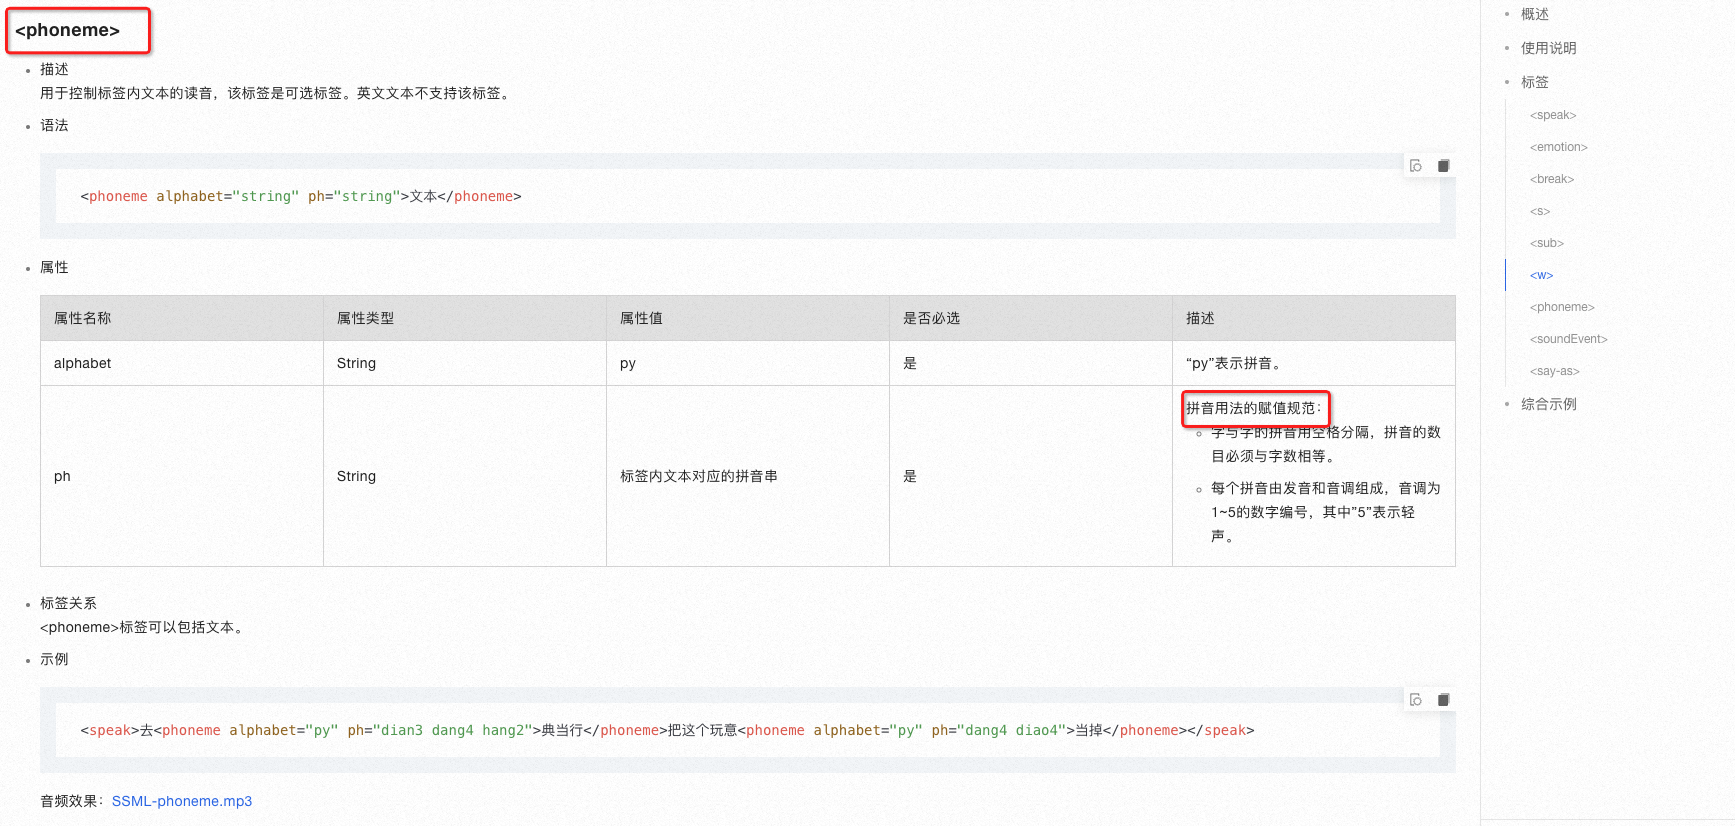
Task: Copy the phoneme syntax code block
Action: click(x=1443, y=166)
